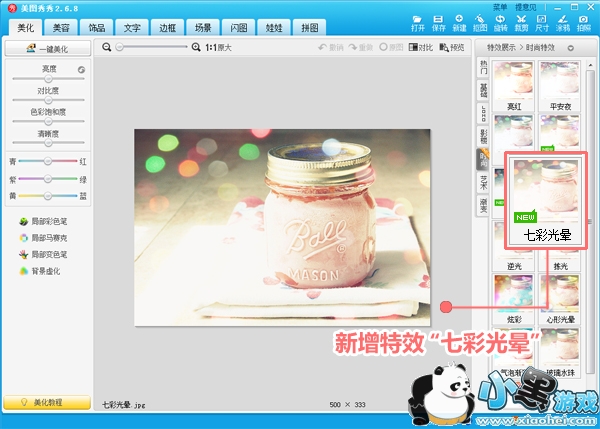The width and height of the screenshot is (600, 429).
Task: Switch to the 美化 tab
Action: click(x=26, y=28)
